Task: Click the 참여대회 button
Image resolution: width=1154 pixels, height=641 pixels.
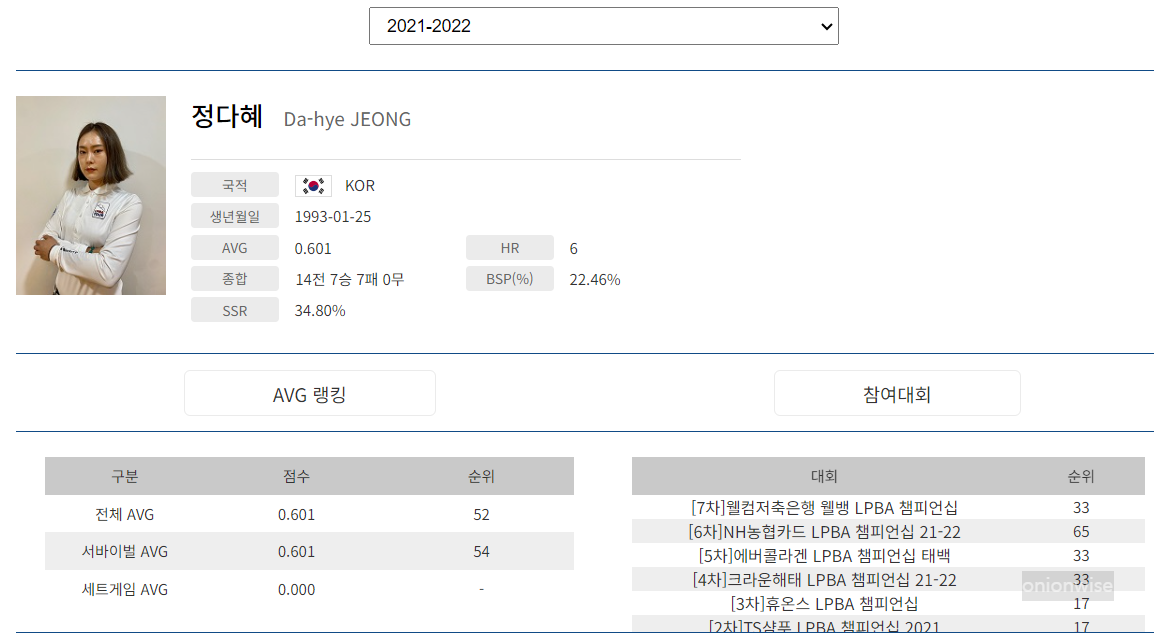Action: pyautogui.click(x=896, y=393)
